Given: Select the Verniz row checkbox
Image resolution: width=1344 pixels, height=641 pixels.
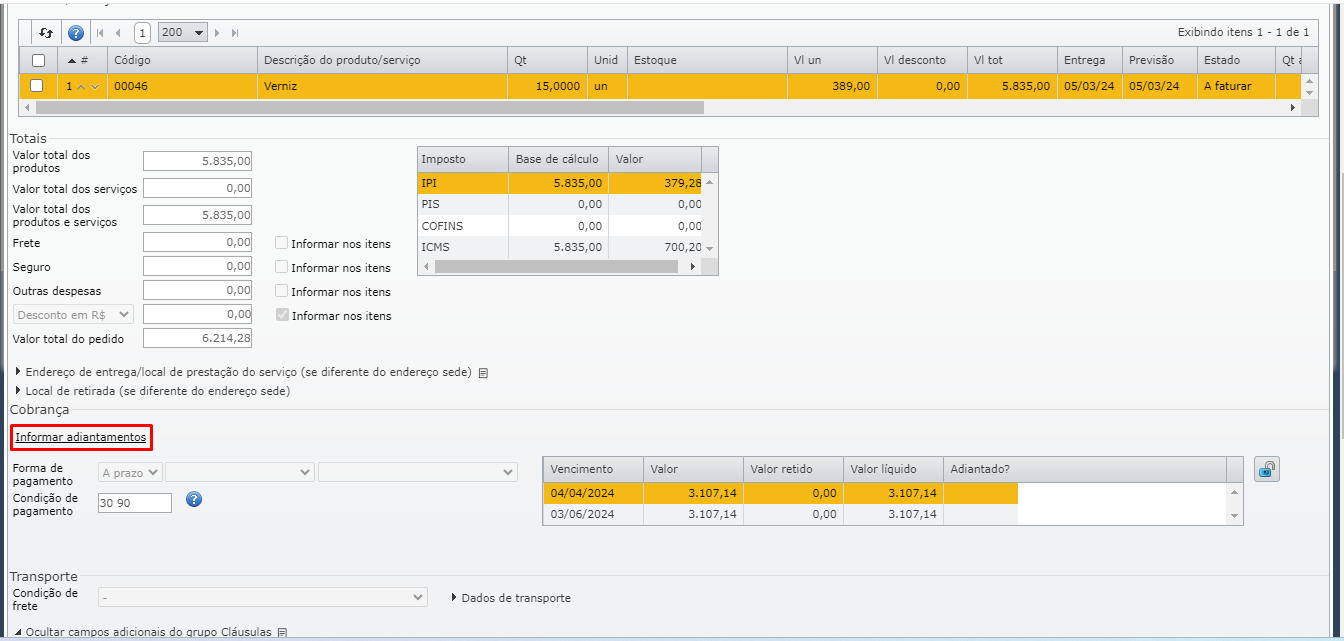Looking at the screenshot, I should (x=37, y=86).
